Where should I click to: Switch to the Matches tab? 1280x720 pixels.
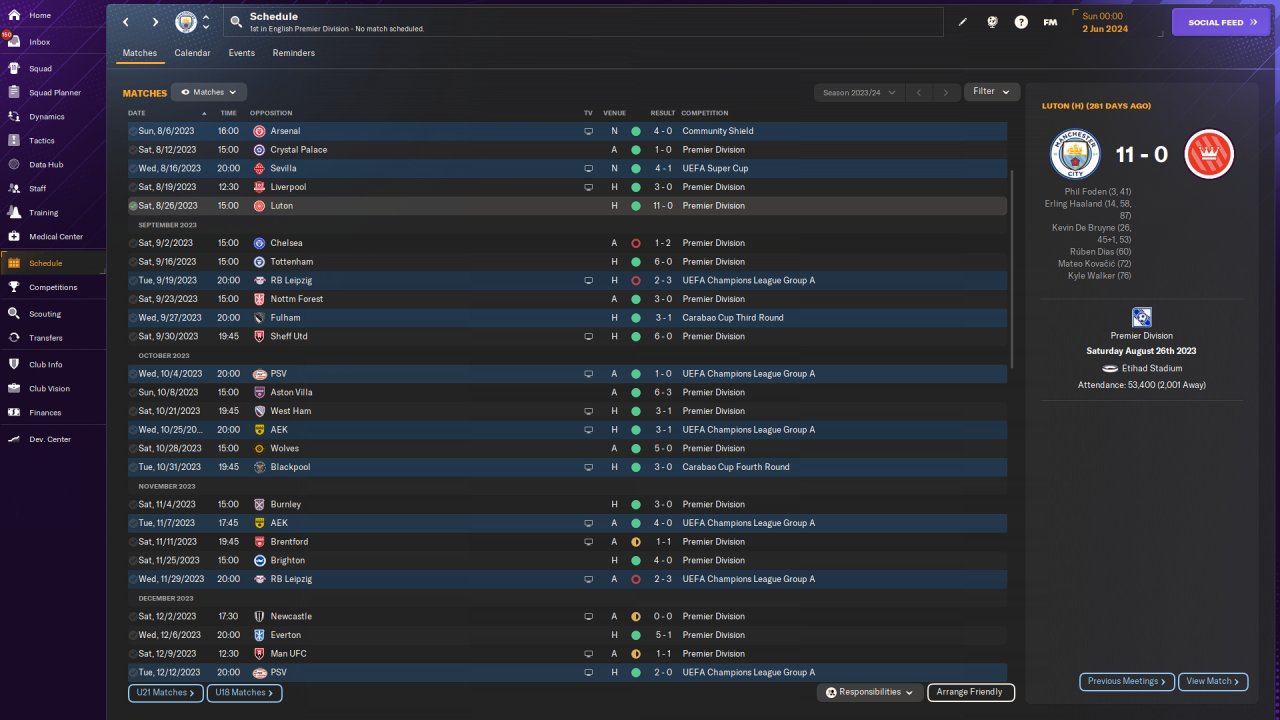click(x=140, y=53)
